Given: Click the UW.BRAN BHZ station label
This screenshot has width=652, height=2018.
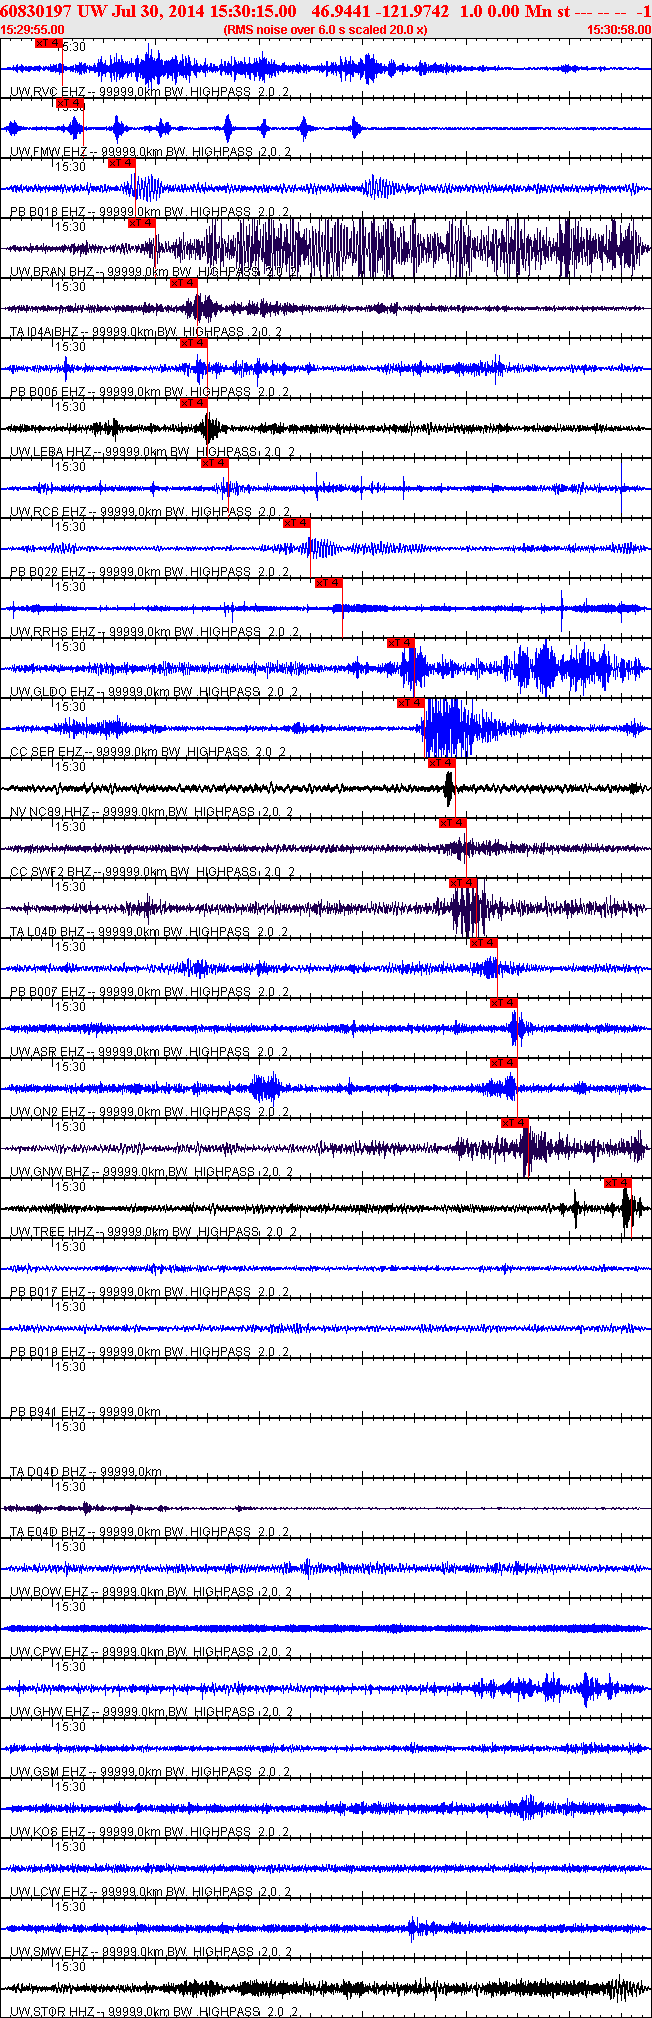Looking at the screenshot, I should [52, 272].
